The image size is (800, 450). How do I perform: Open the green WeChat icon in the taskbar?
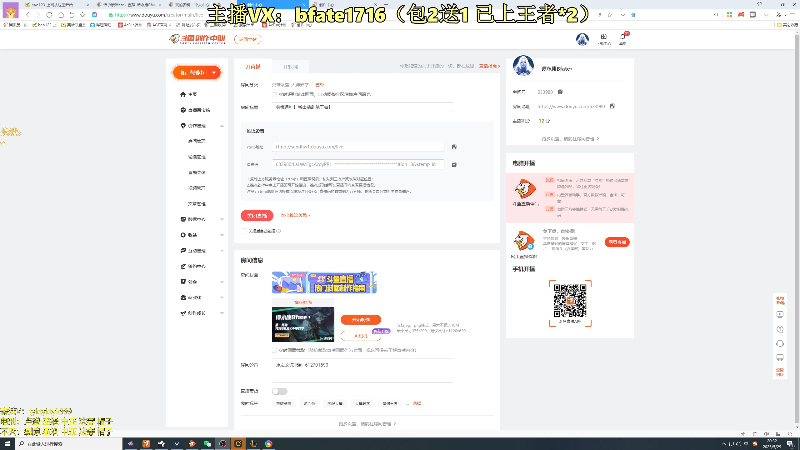coord(207,444)
